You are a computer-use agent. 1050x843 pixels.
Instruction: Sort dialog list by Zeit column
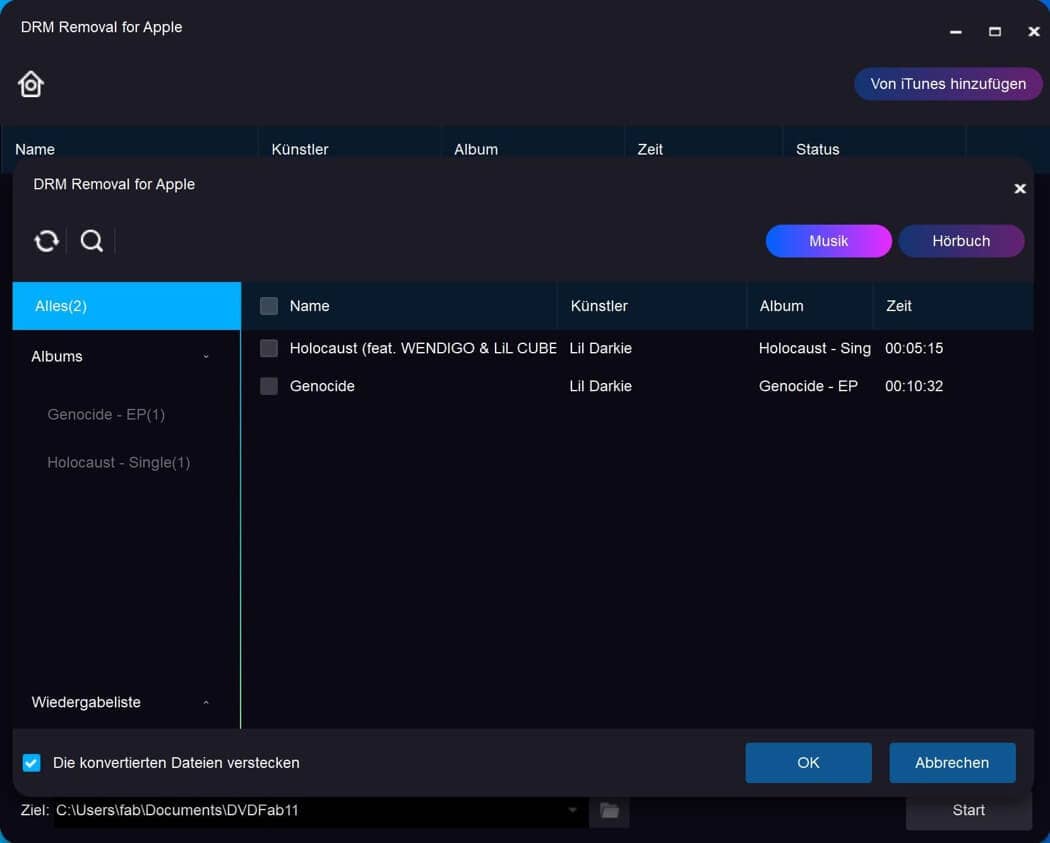click(899, 306)
